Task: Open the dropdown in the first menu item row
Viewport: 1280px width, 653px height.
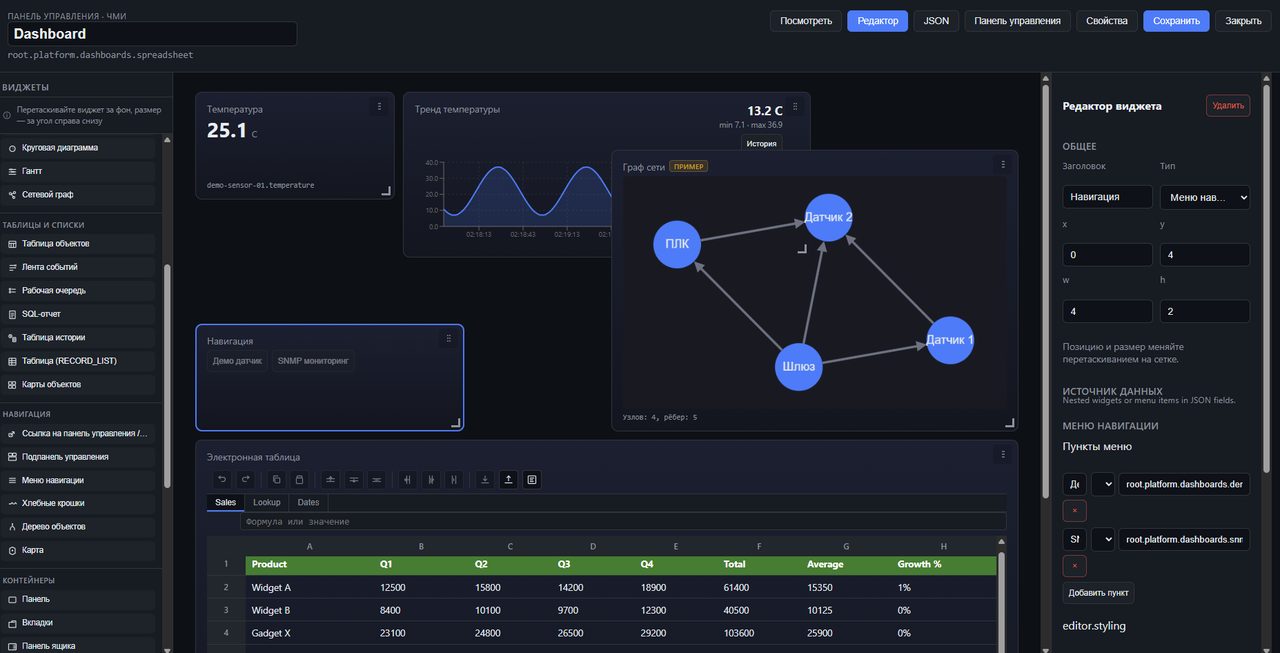Action: coord(1102,484)
